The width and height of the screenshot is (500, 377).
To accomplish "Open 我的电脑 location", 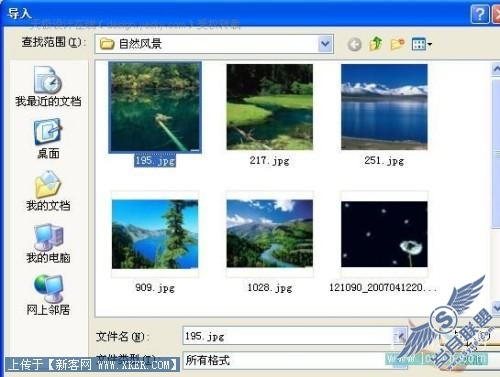I will point(48,243).
